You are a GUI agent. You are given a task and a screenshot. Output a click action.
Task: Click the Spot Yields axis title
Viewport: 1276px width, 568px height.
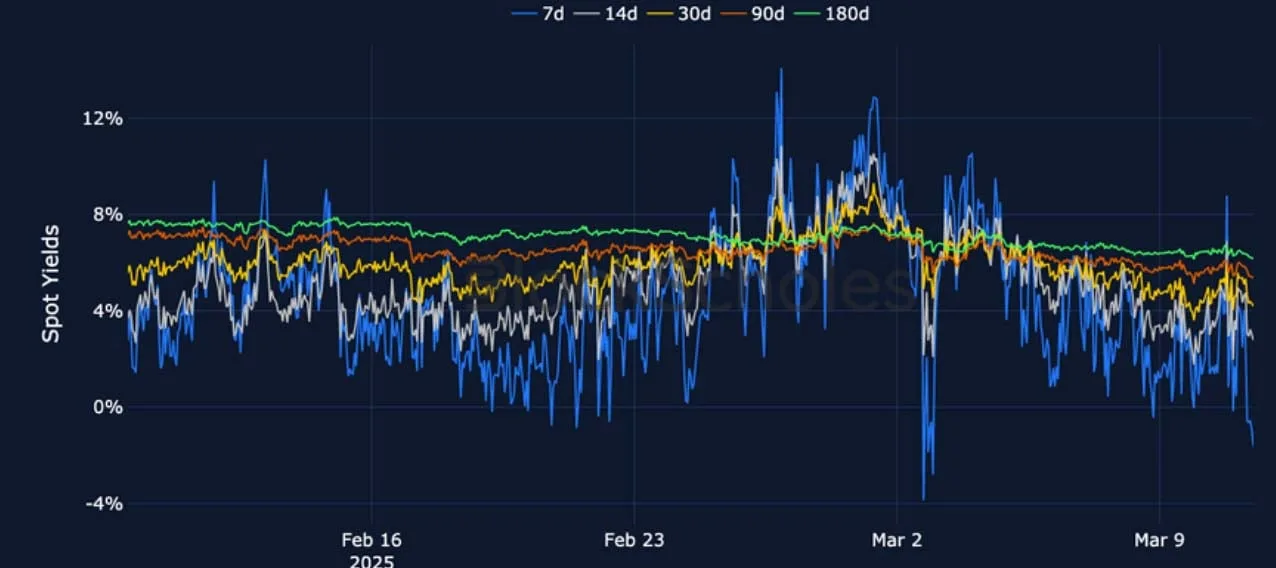51,283
